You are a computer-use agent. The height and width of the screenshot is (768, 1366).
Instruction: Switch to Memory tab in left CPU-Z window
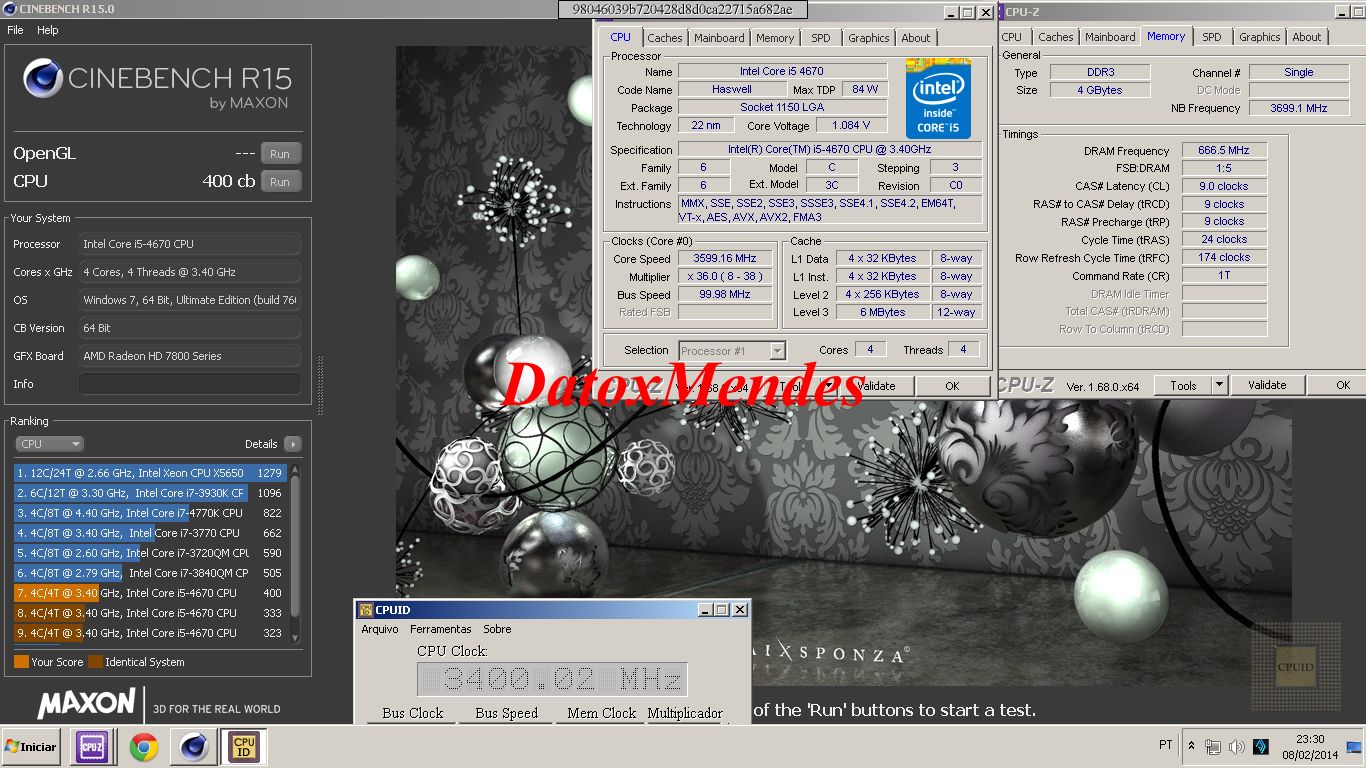(x=775, y=38)
